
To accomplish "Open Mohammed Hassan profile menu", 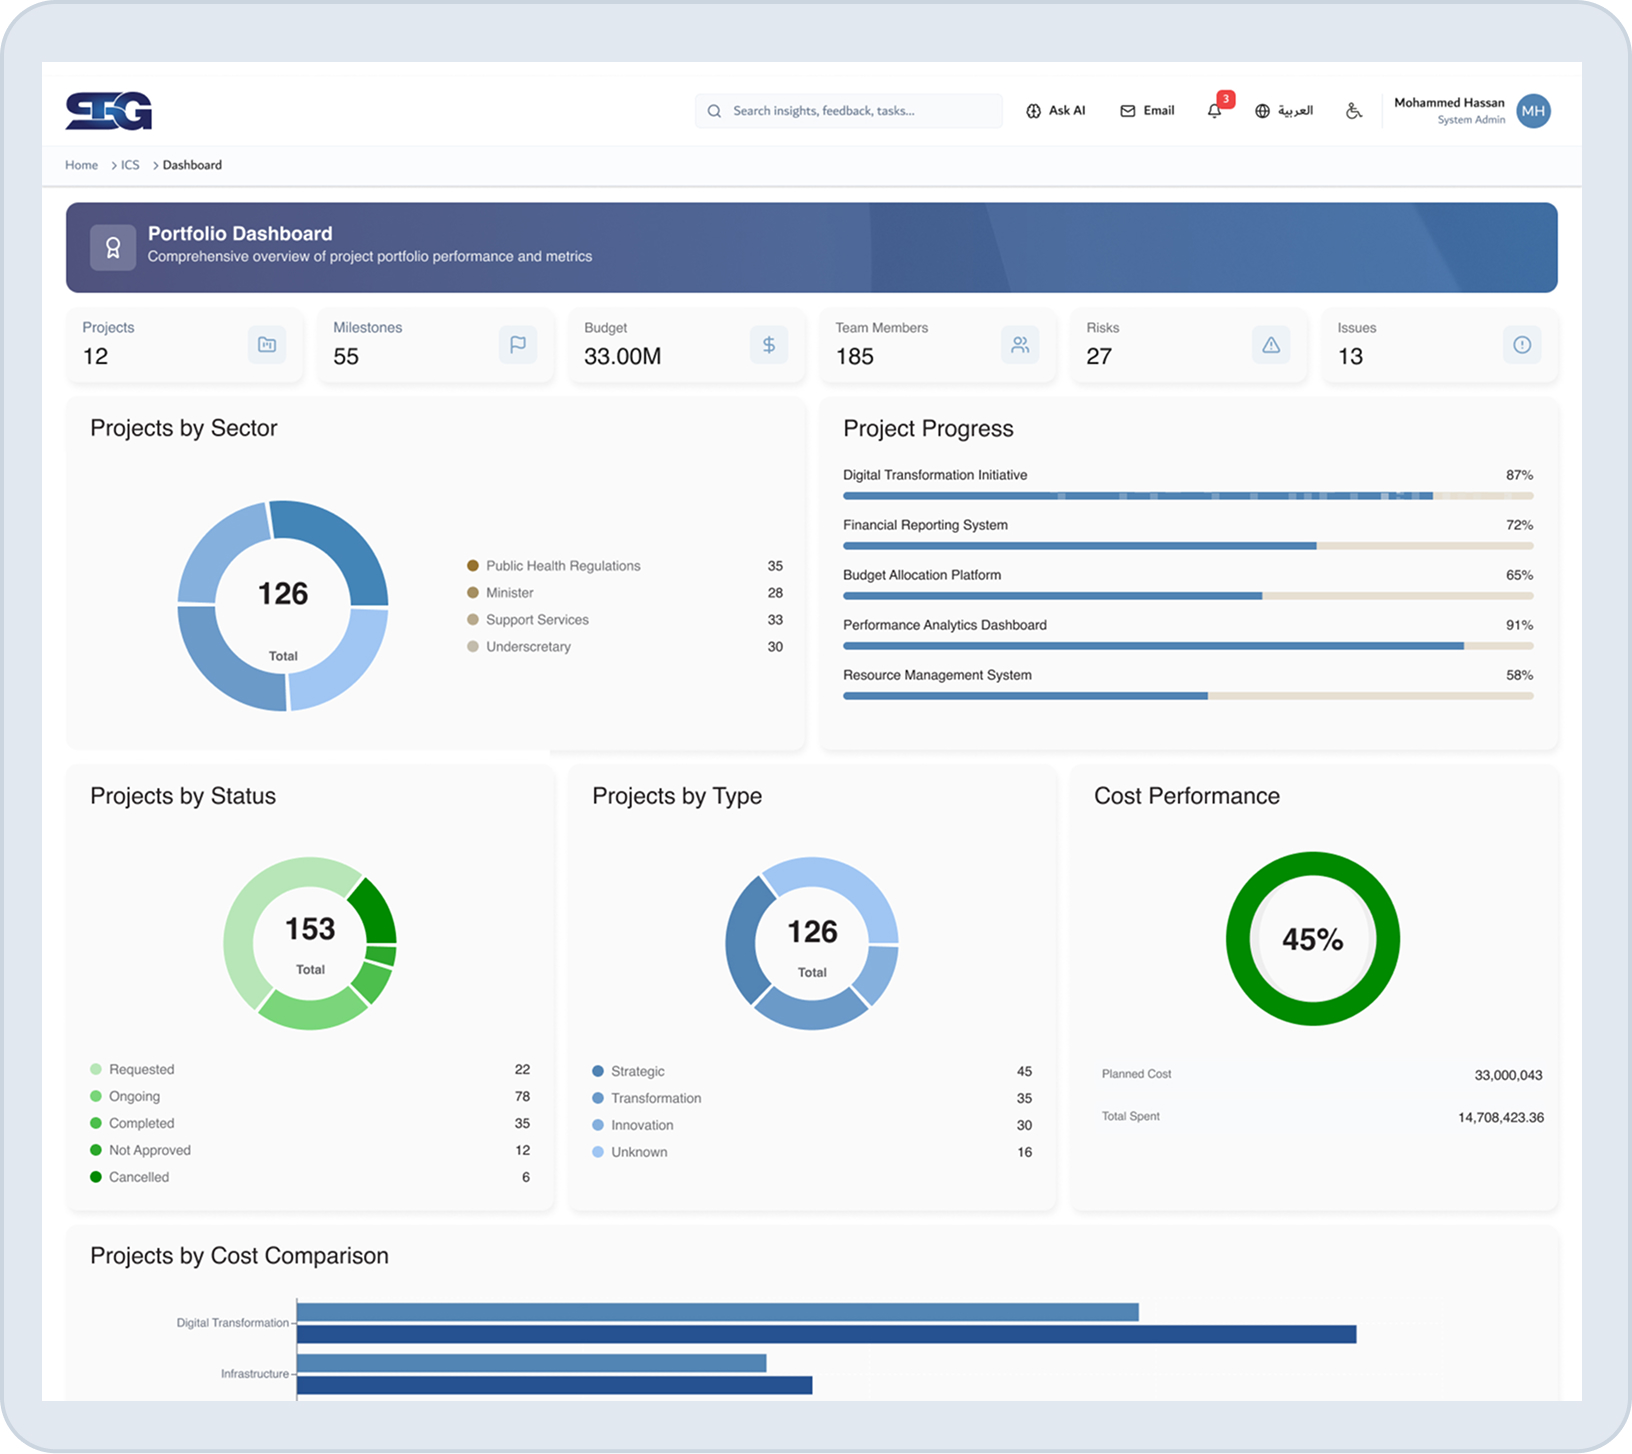I will (x=1470, y=110).
